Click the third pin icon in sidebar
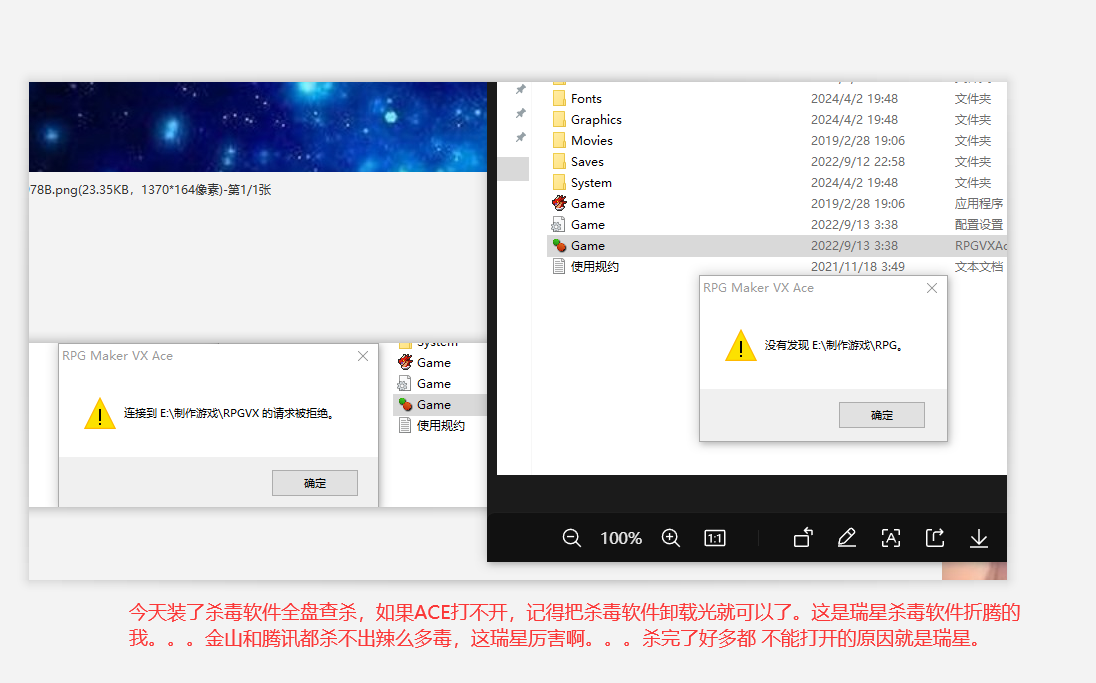Image resolution: width=1096 pixels, height=683 pixels. [x=521, y=137]
